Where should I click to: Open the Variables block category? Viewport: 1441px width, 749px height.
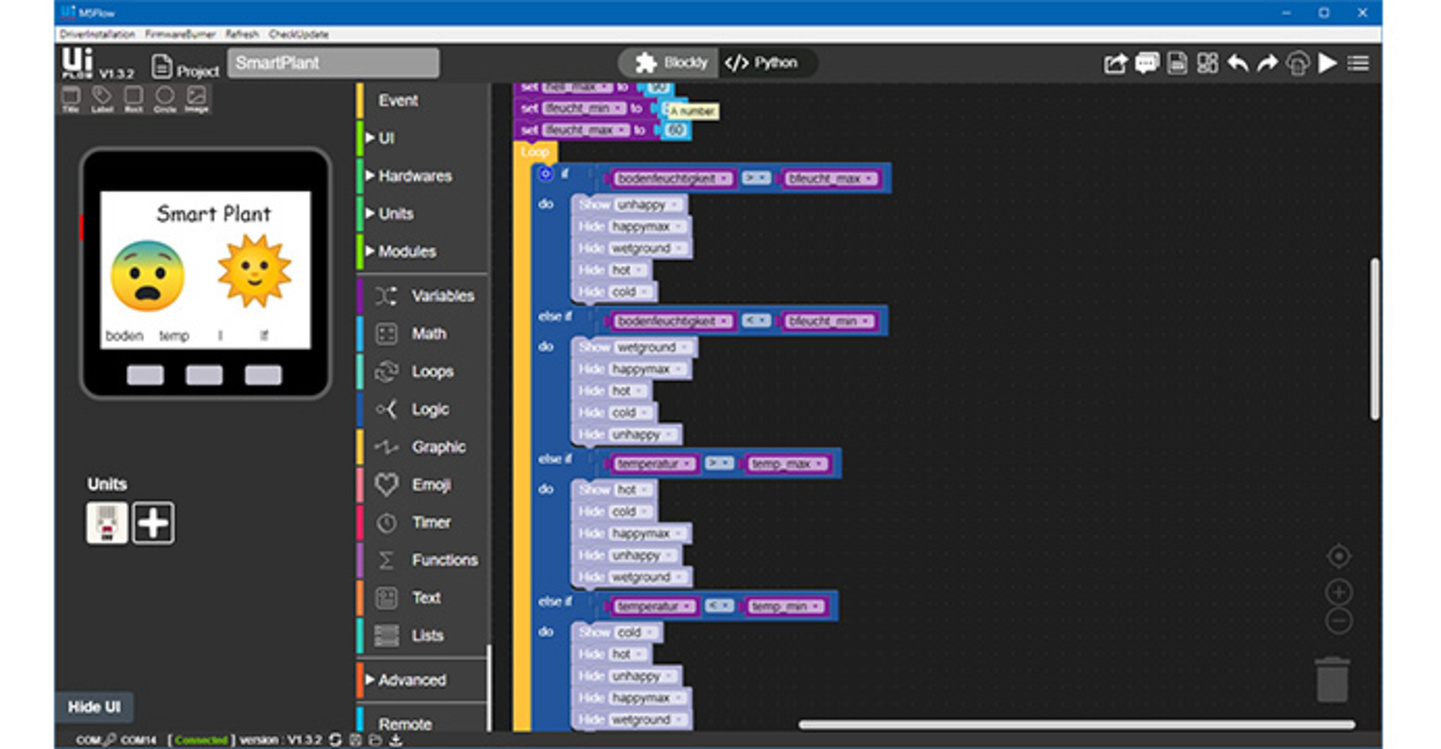point(442,296)
